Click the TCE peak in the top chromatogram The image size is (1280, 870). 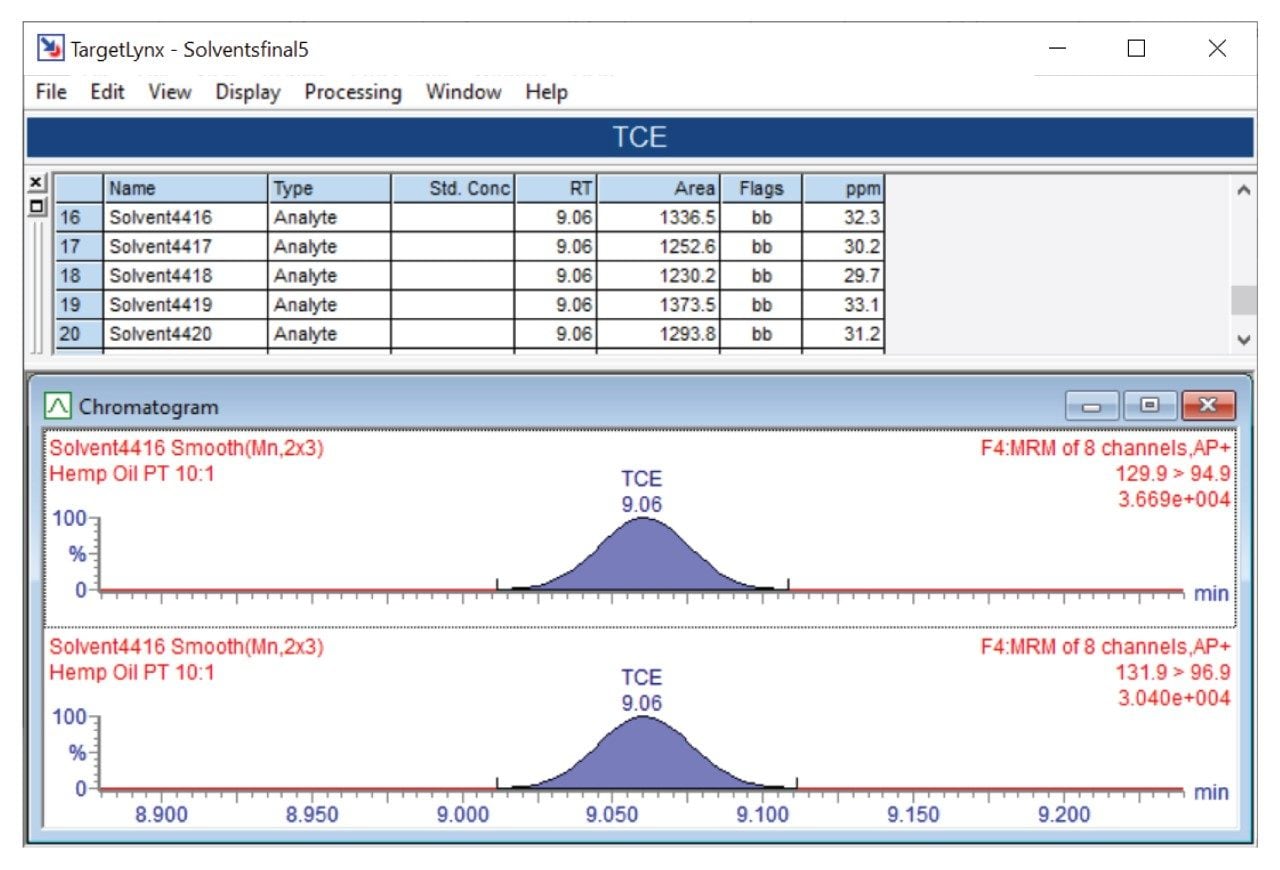coord(642,558)
